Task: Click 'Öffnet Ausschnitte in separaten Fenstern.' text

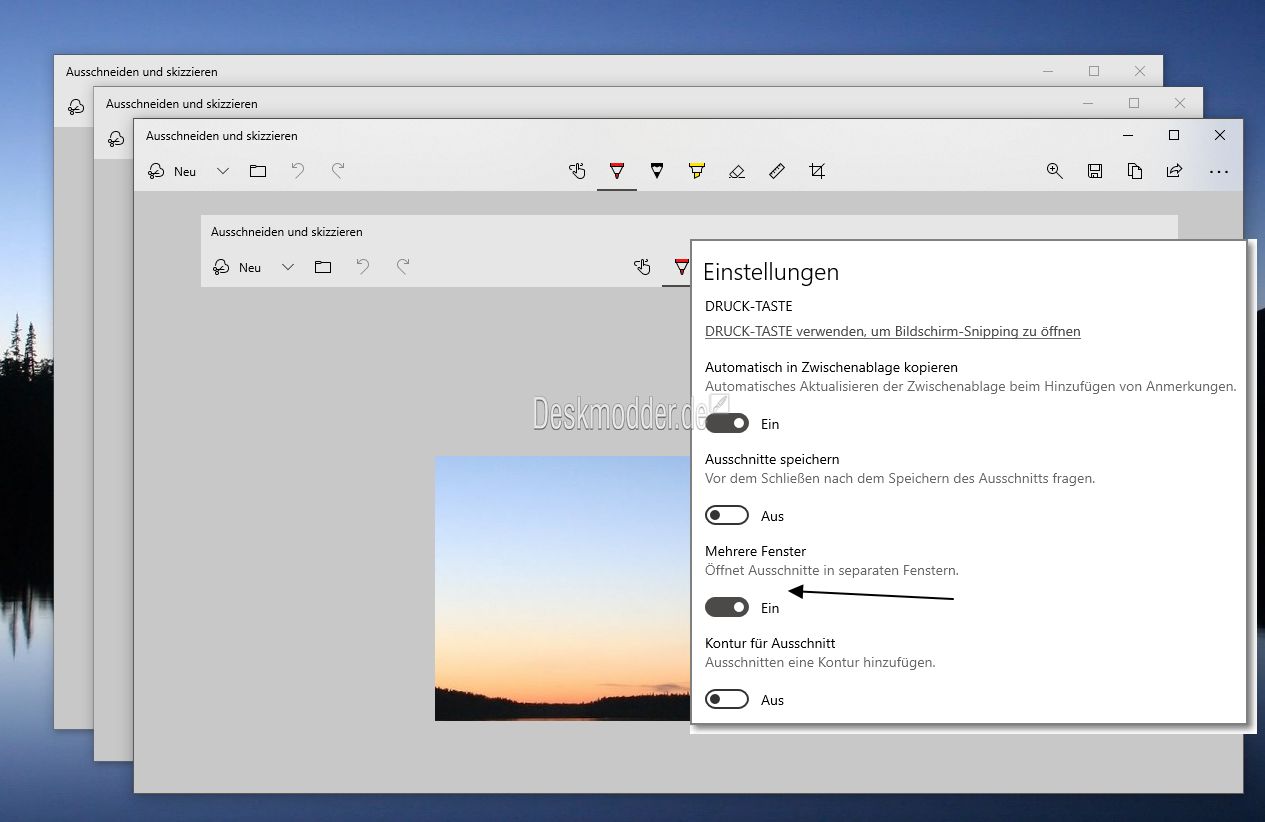Action: [x=832, y=570]
